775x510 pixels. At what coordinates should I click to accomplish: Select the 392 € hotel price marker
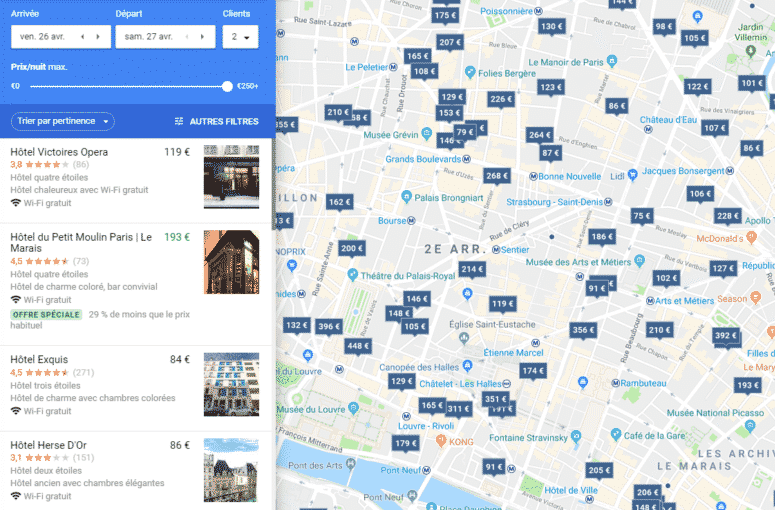tap(726, 336)
